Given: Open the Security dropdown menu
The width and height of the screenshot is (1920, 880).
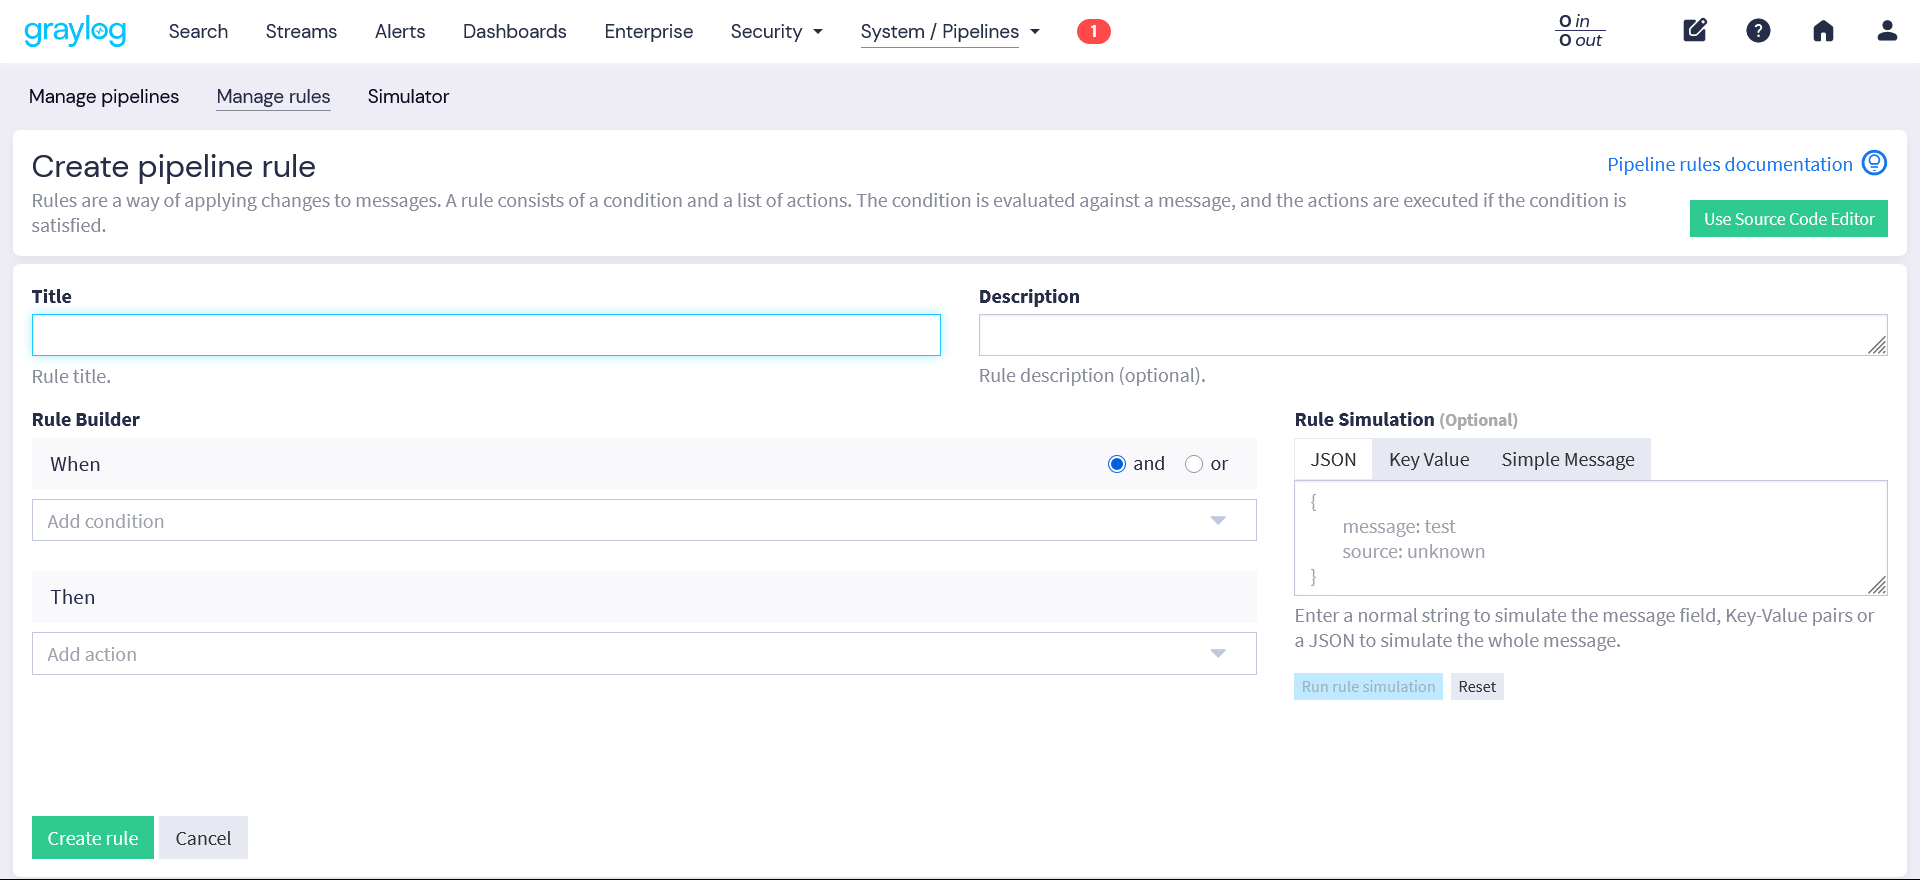Looking at the screenshot, I should point(776,32).
